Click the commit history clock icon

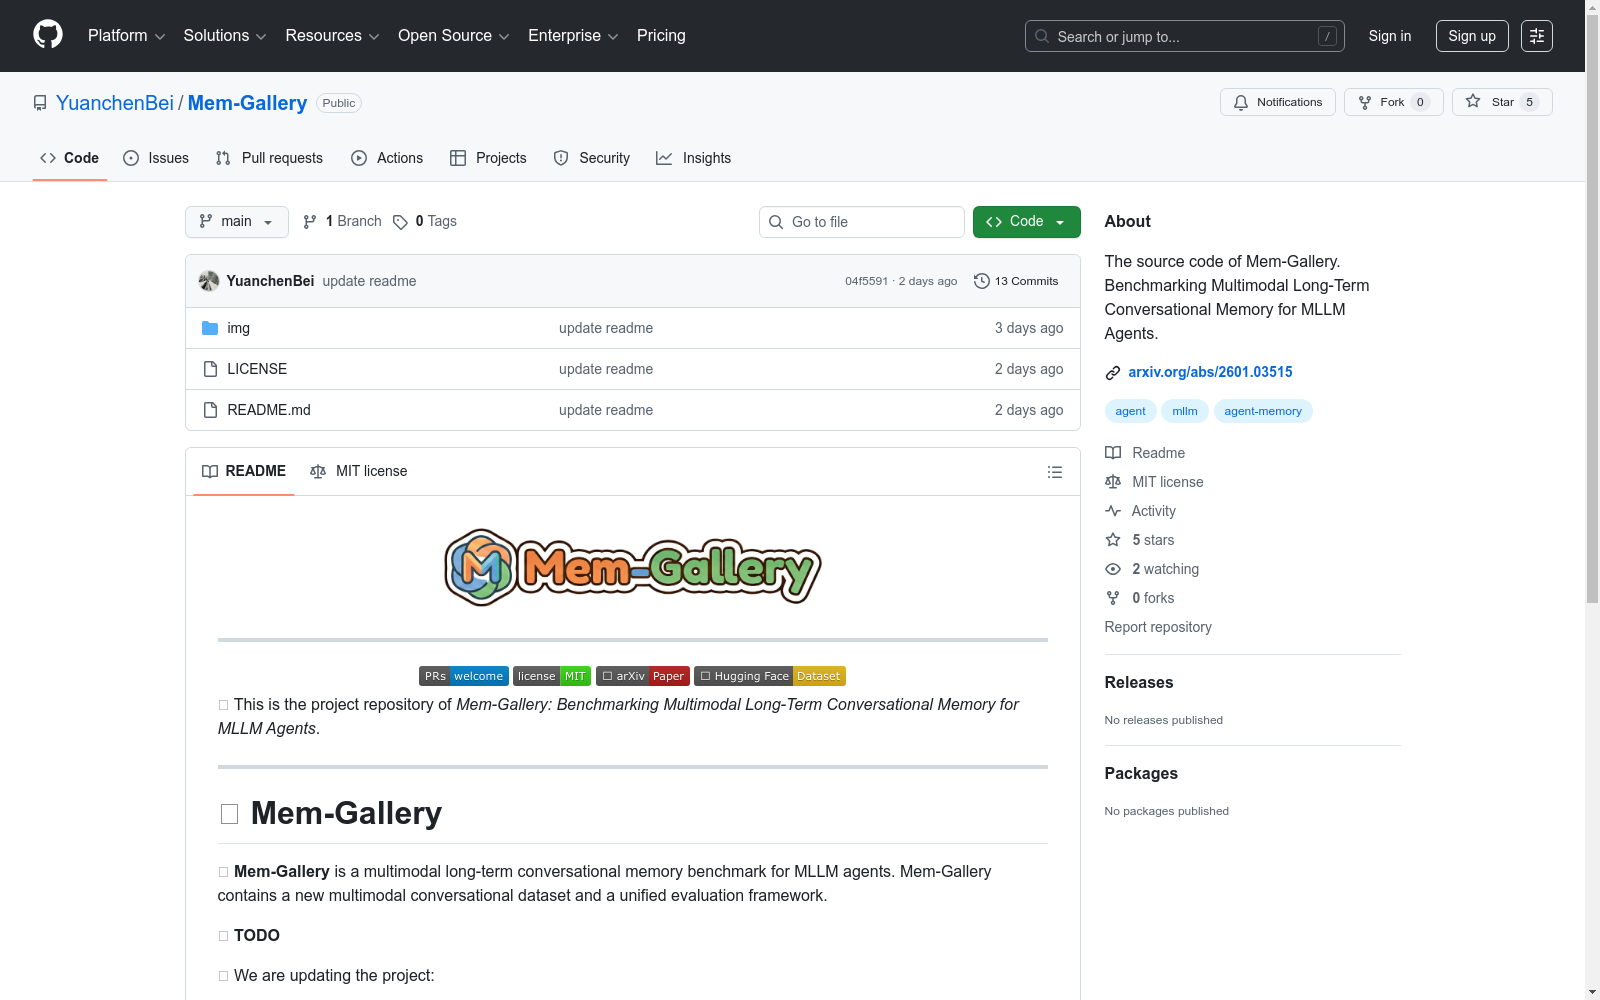pos(982,281)
